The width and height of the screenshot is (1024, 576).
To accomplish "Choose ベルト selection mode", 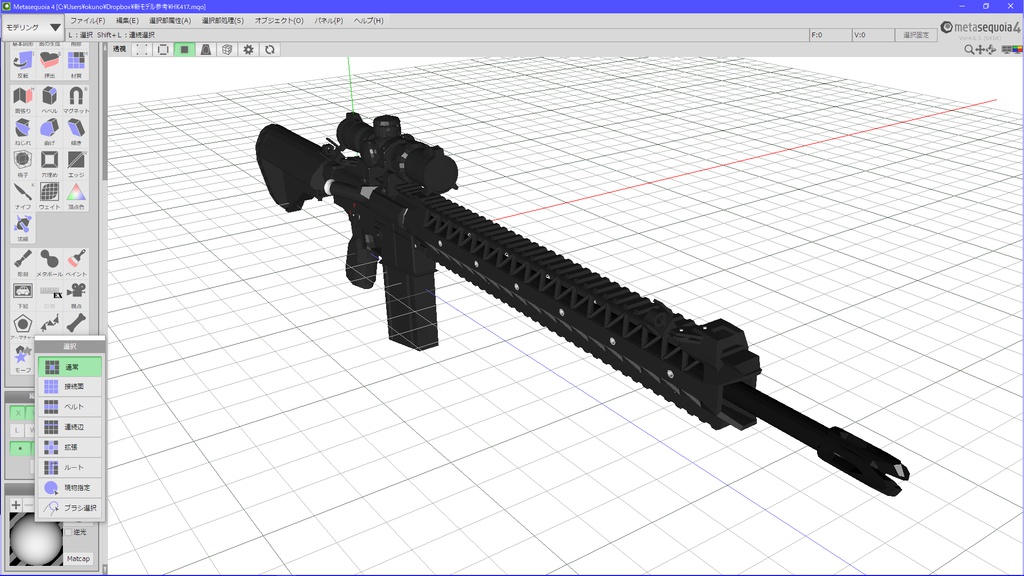I will (x=70, y=407).
